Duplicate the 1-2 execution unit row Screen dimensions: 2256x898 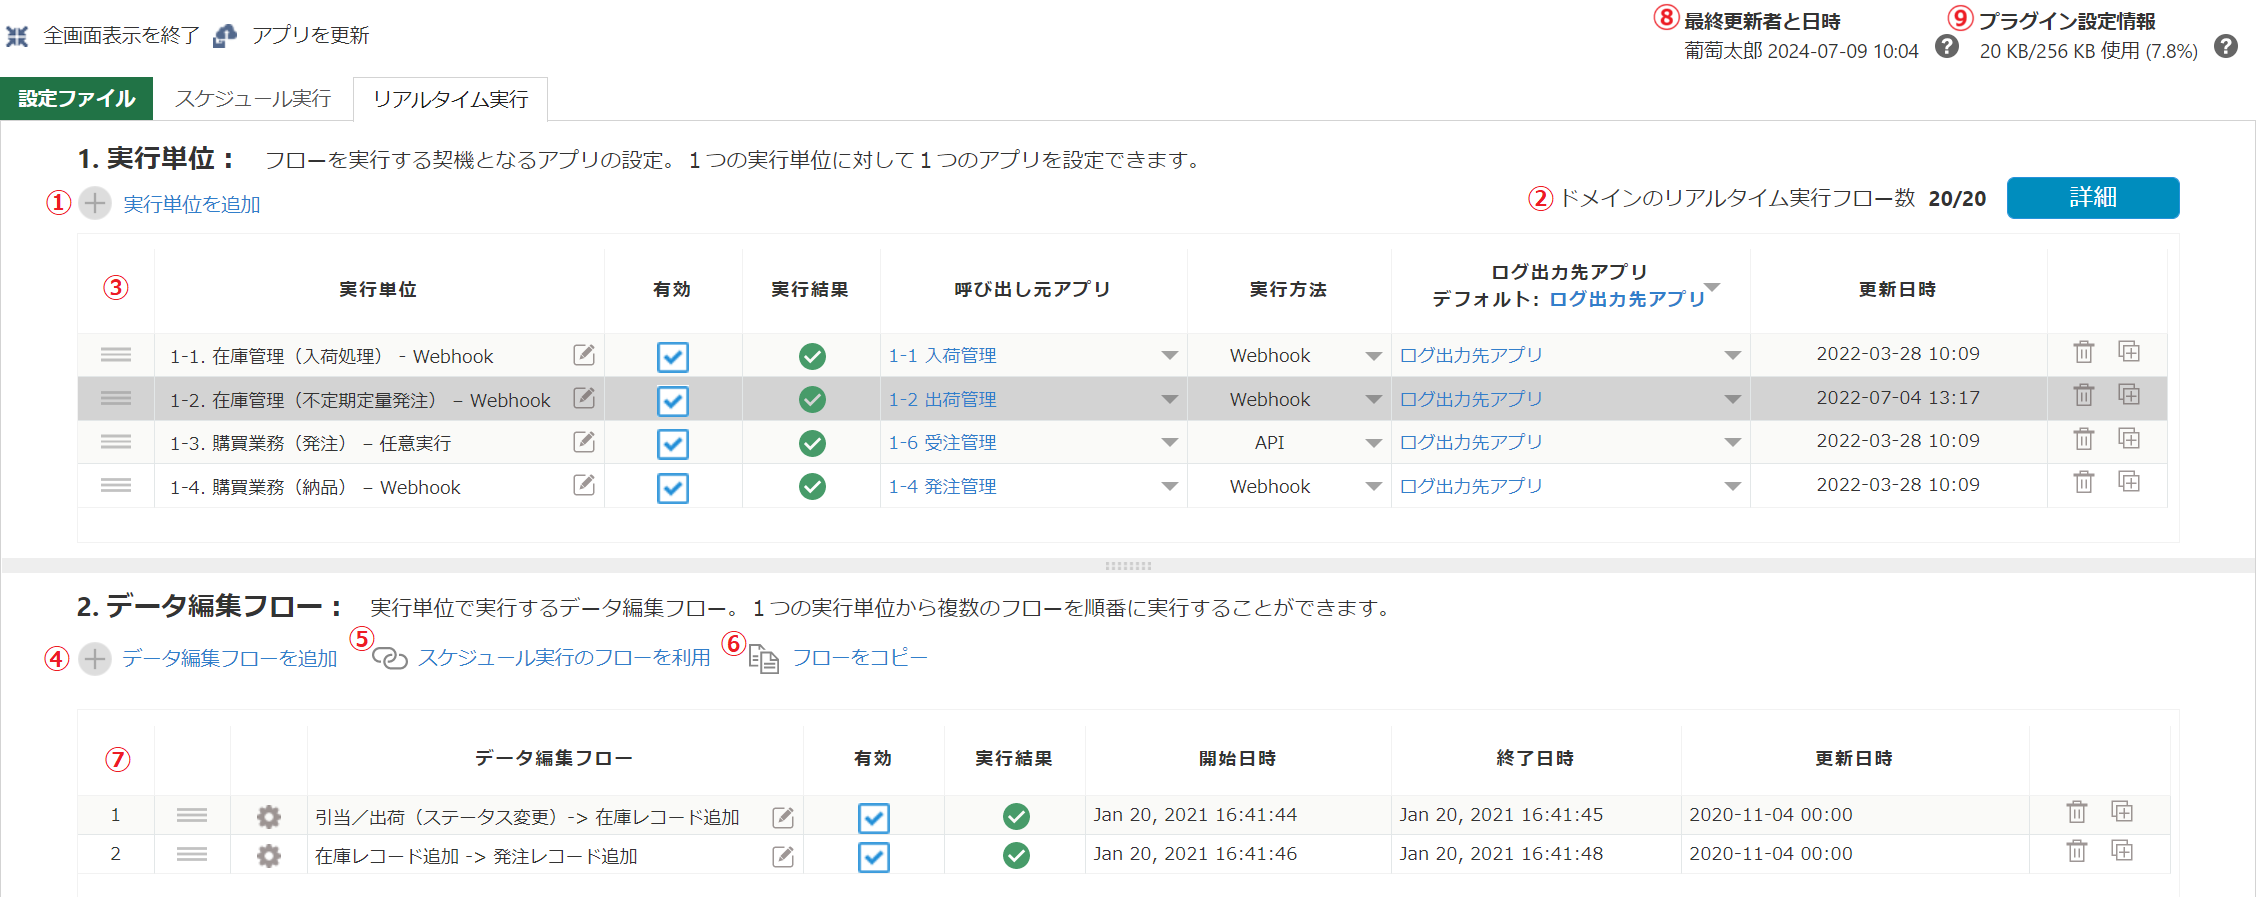(2129, 395)
